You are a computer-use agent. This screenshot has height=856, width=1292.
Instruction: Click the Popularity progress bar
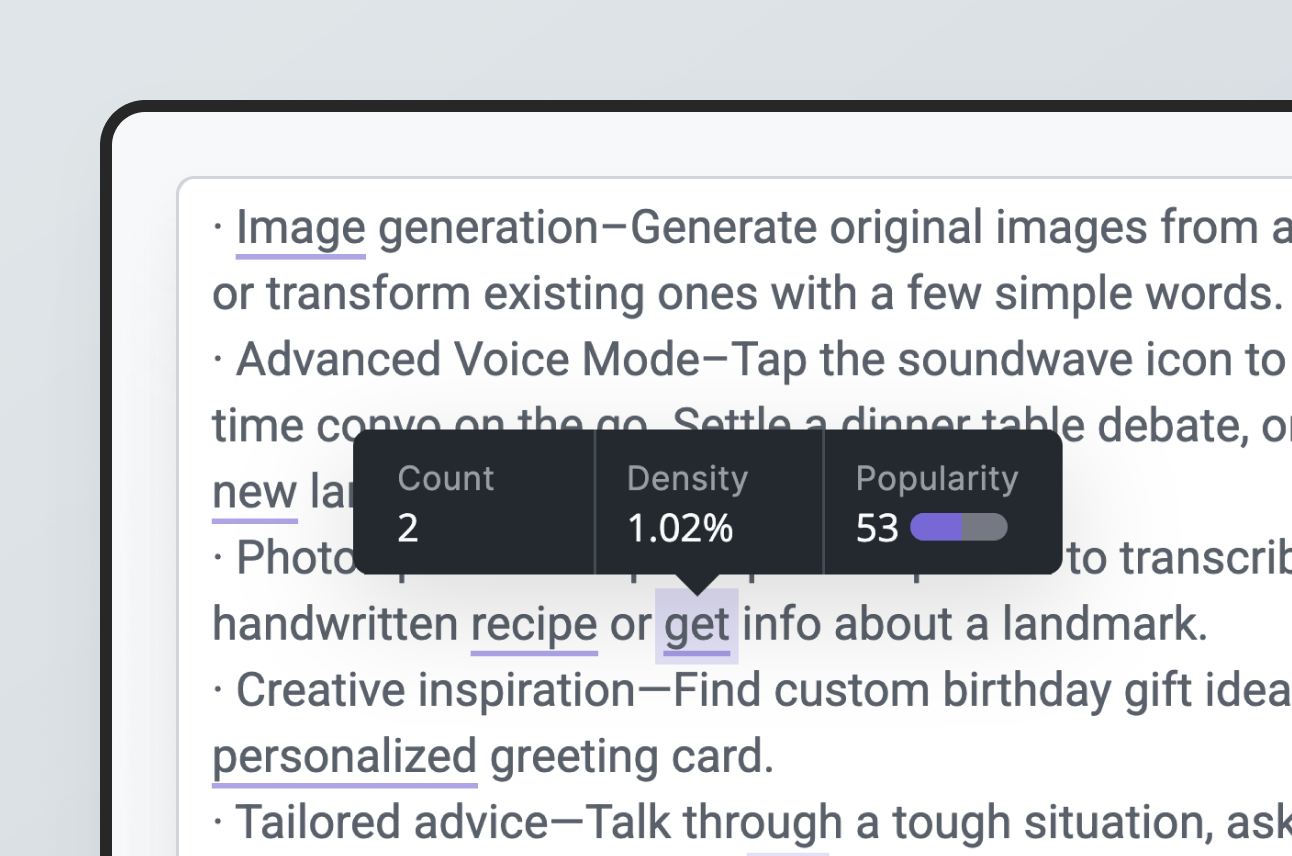tap(958, 528)
